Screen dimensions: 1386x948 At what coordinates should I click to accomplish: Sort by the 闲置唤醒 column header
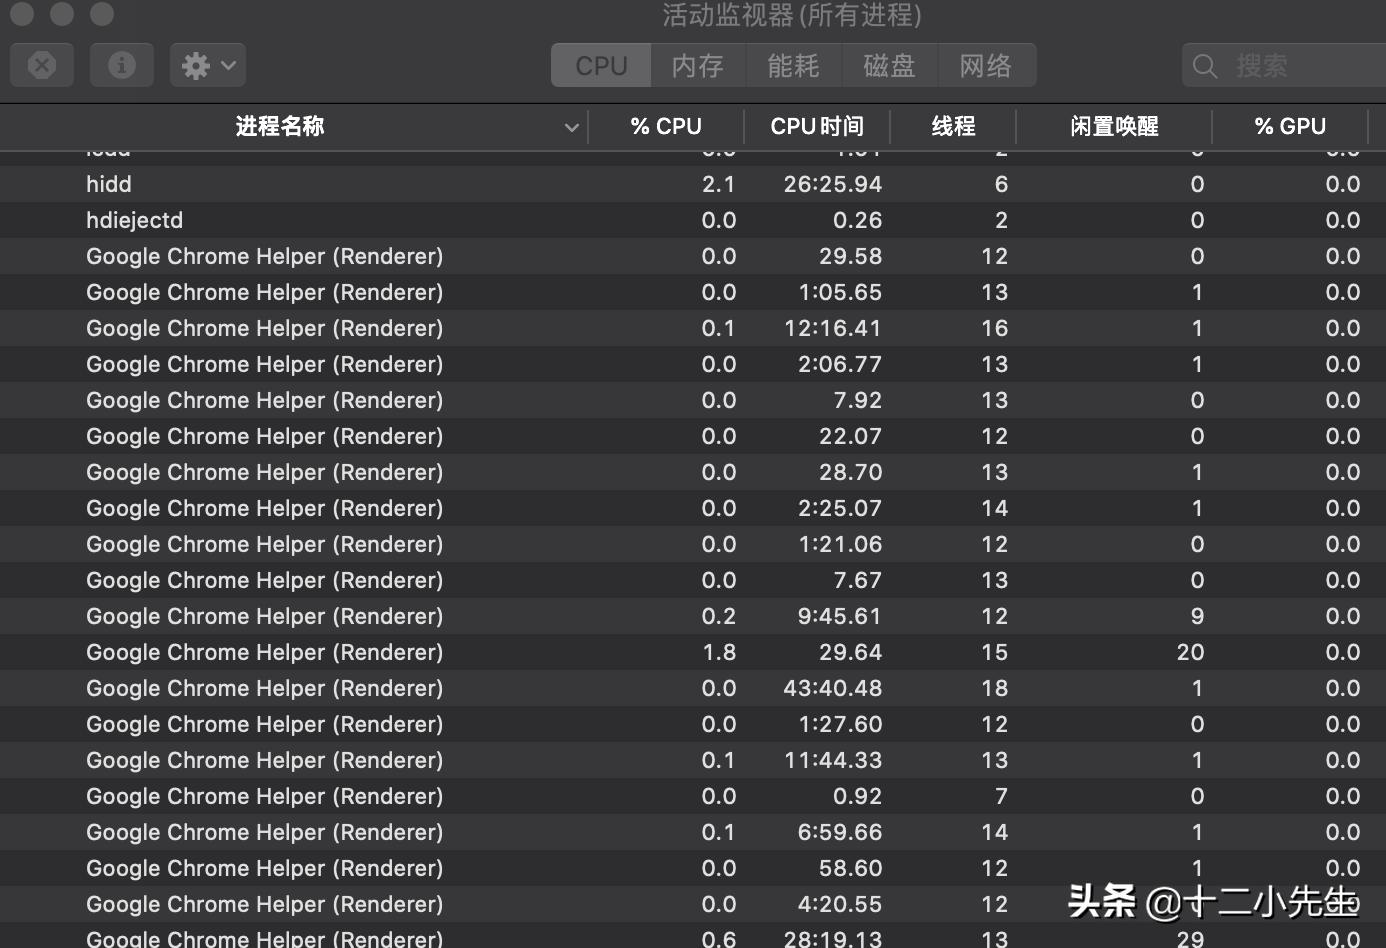[1114, 126]
